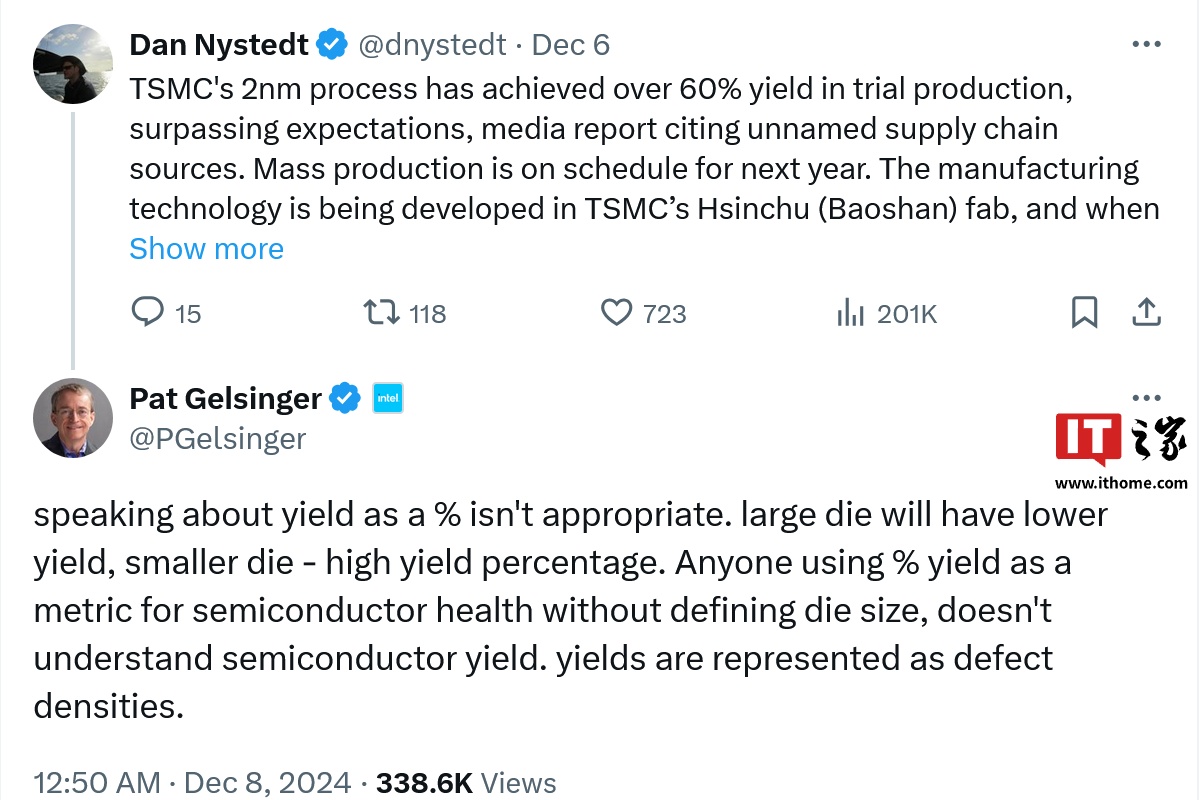Visit the @PGelsinger handle link
1200x800 pixels.
click(218, 438)
